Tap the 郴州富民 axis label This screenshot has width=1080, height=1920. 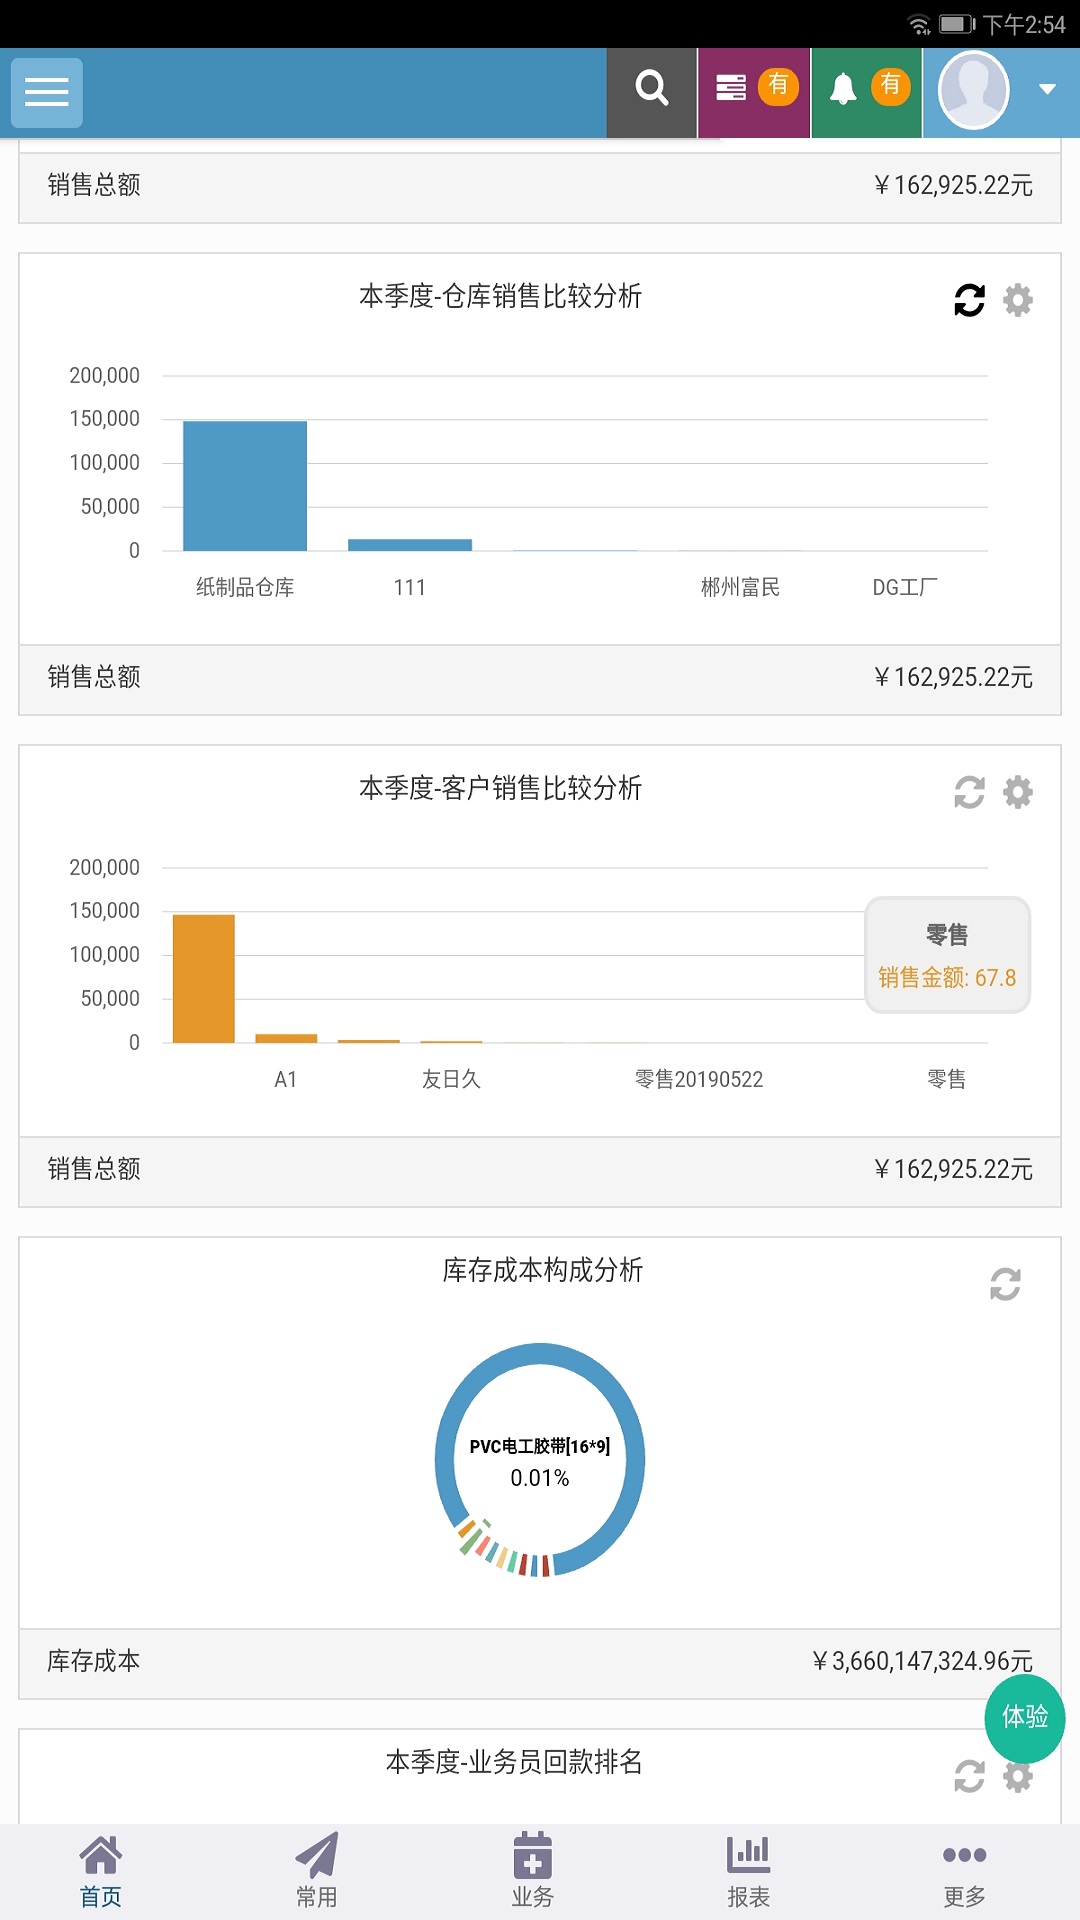pos(740,587)
